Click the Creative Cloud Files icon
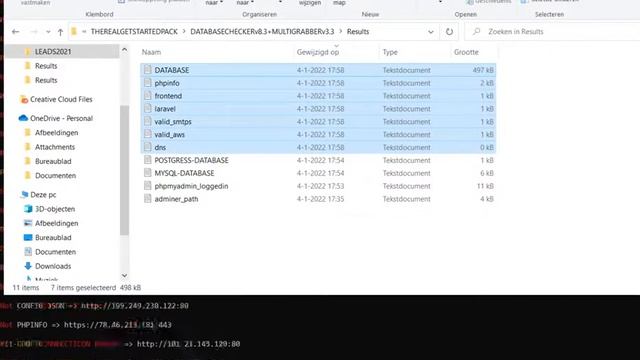The height and width of the screenshot is (360, 640). [24, 99]
